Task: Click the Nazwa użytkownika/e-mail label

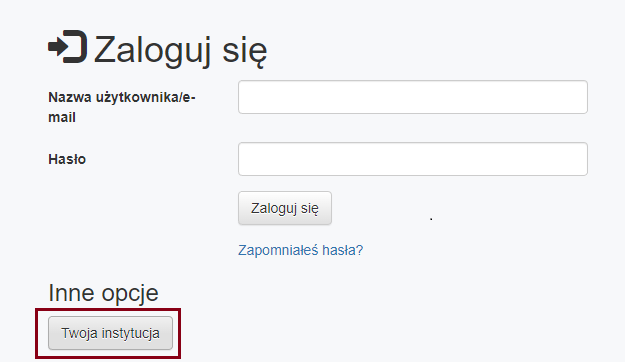Action: (x=122, y=107)
